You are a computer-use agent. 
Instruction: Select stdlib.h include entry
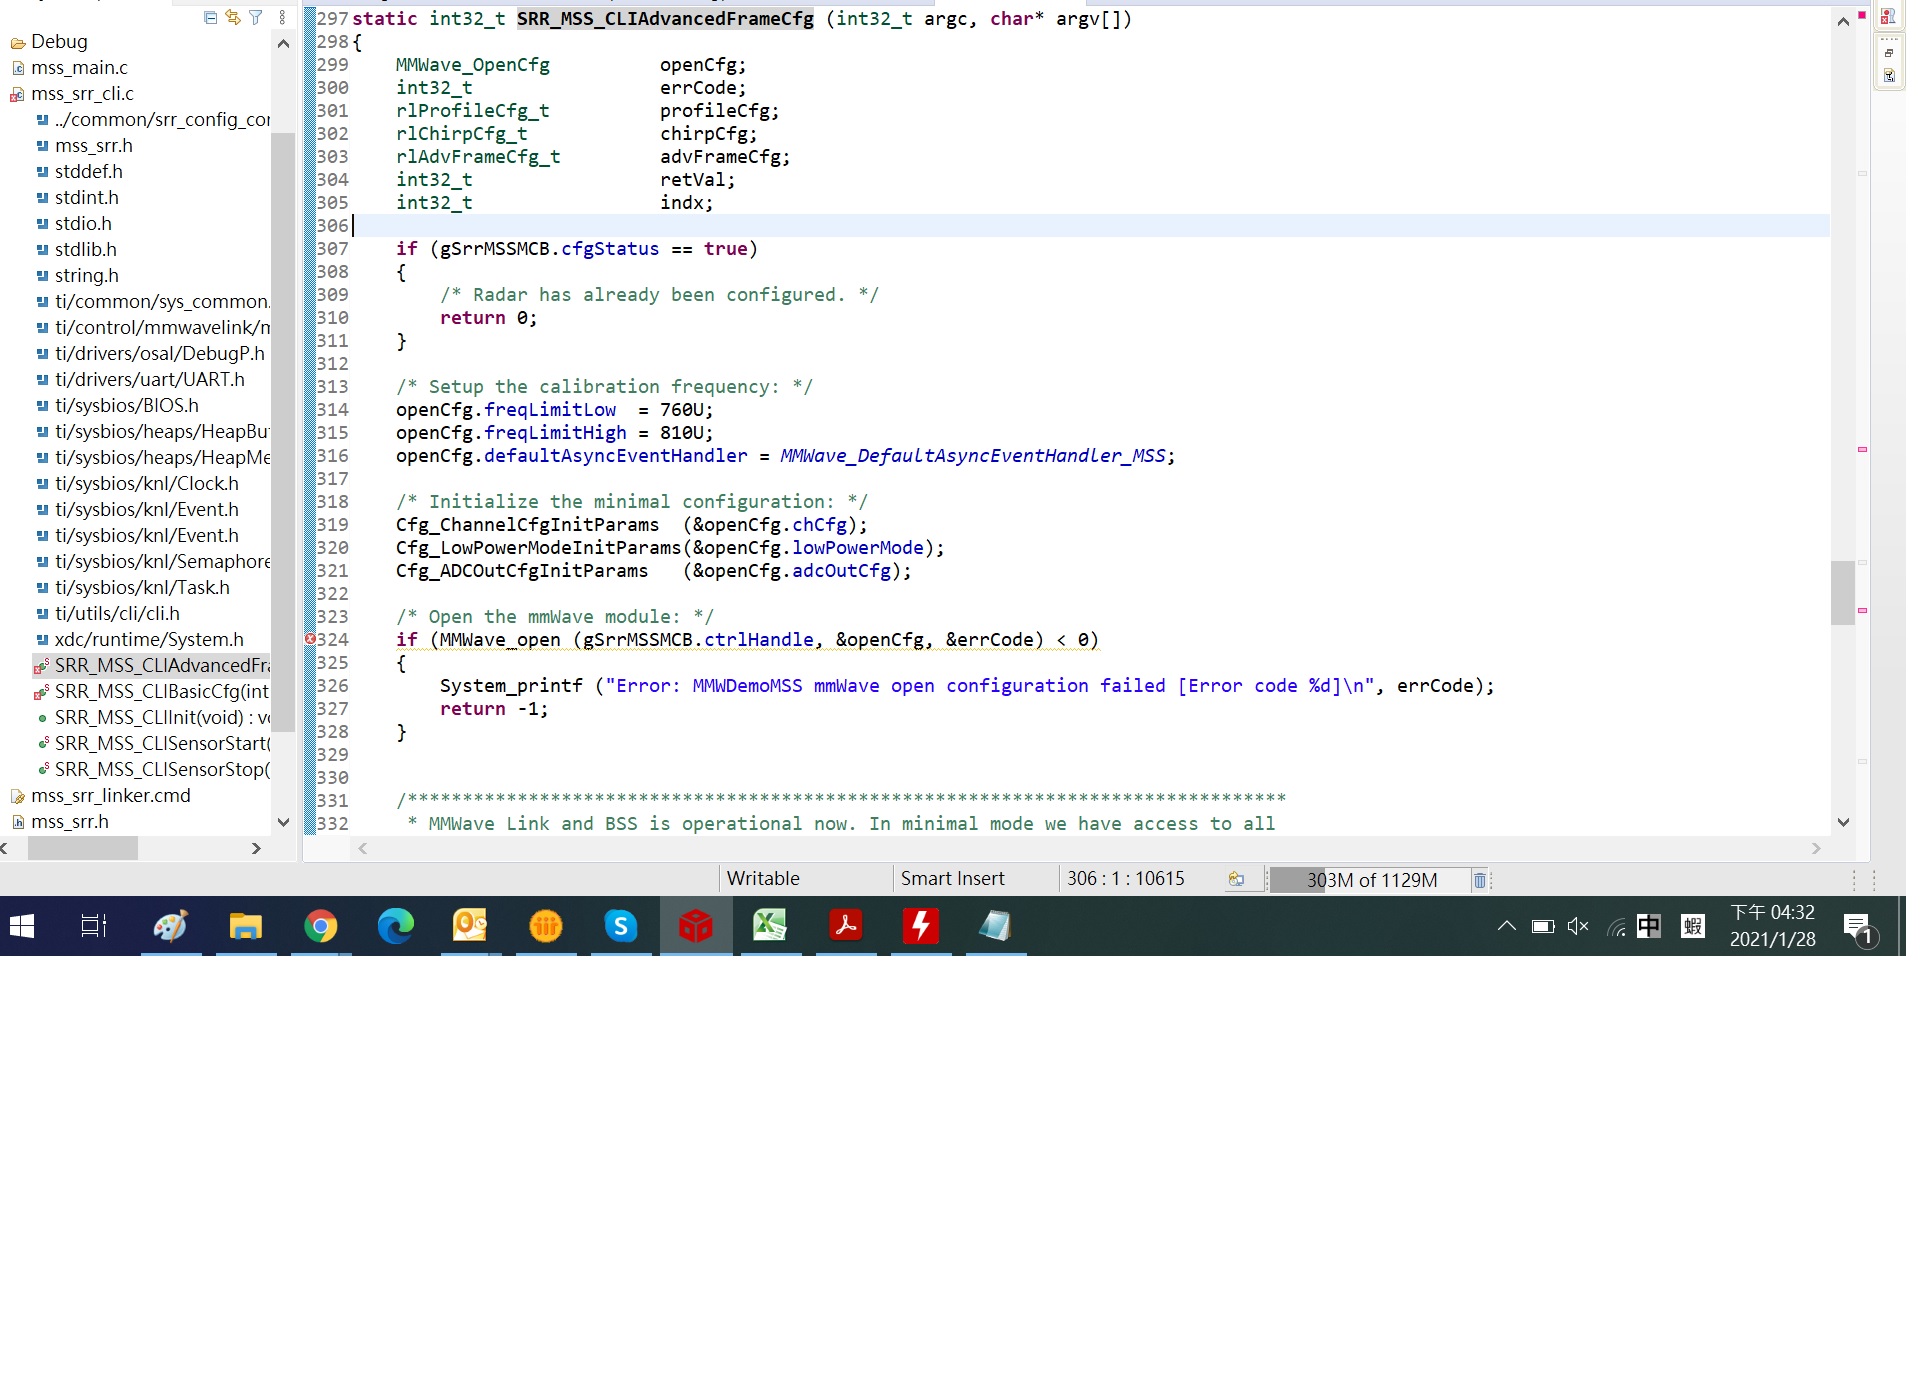pyautogui.click(x=77, y=250)
